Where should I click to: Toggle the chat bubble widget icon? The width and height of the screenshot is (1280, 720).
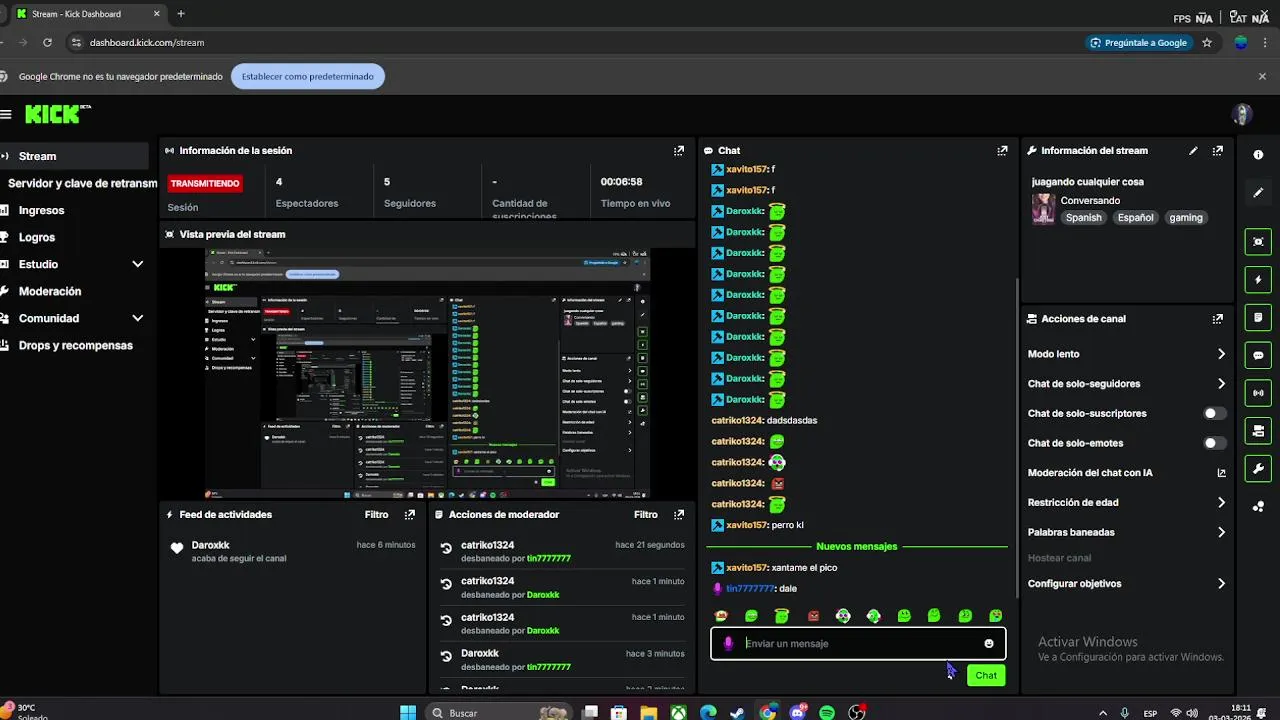tap(1258, 355)
